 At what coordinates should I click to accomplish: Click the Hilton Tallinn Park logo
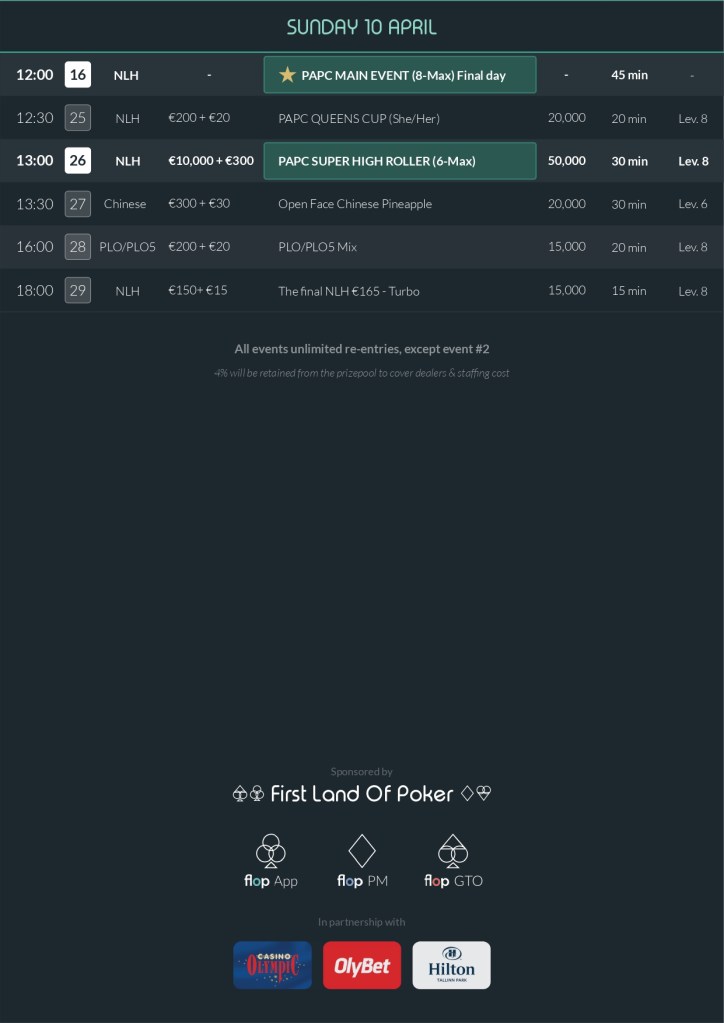tap(451, 965)
